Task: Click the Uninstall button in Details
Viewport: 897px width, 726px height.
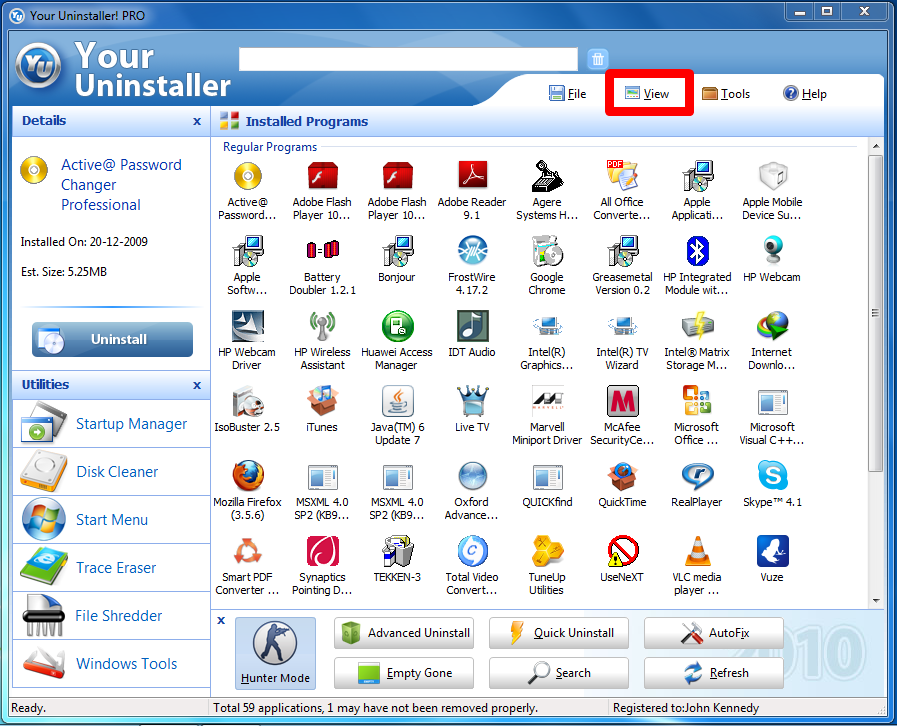Action: point(112,339)
